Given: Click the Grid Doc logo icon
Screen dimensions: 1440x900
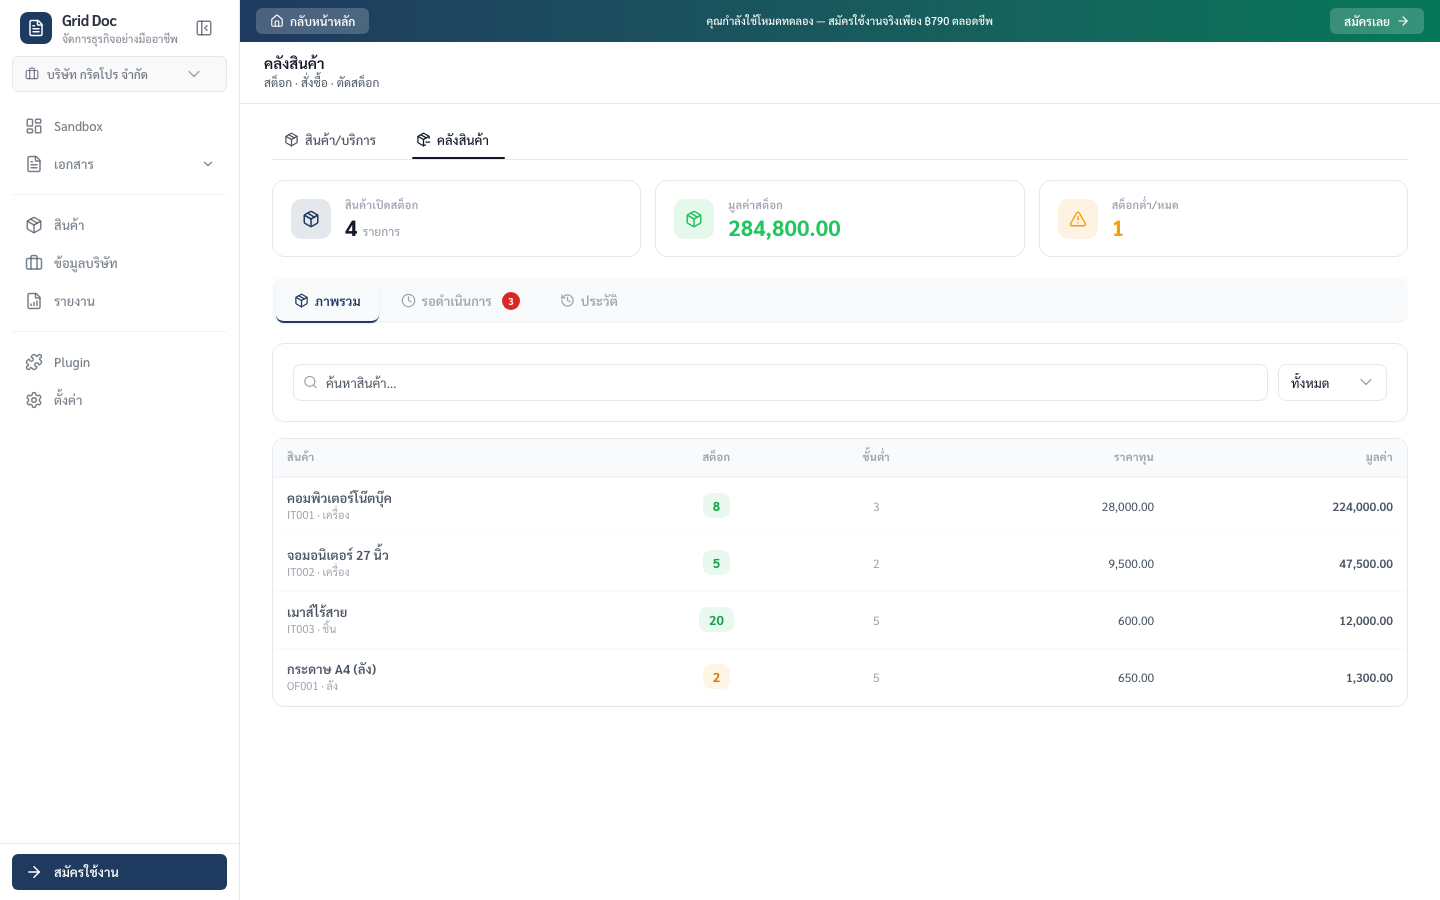Looking at the screenshot, I should 36,27.
